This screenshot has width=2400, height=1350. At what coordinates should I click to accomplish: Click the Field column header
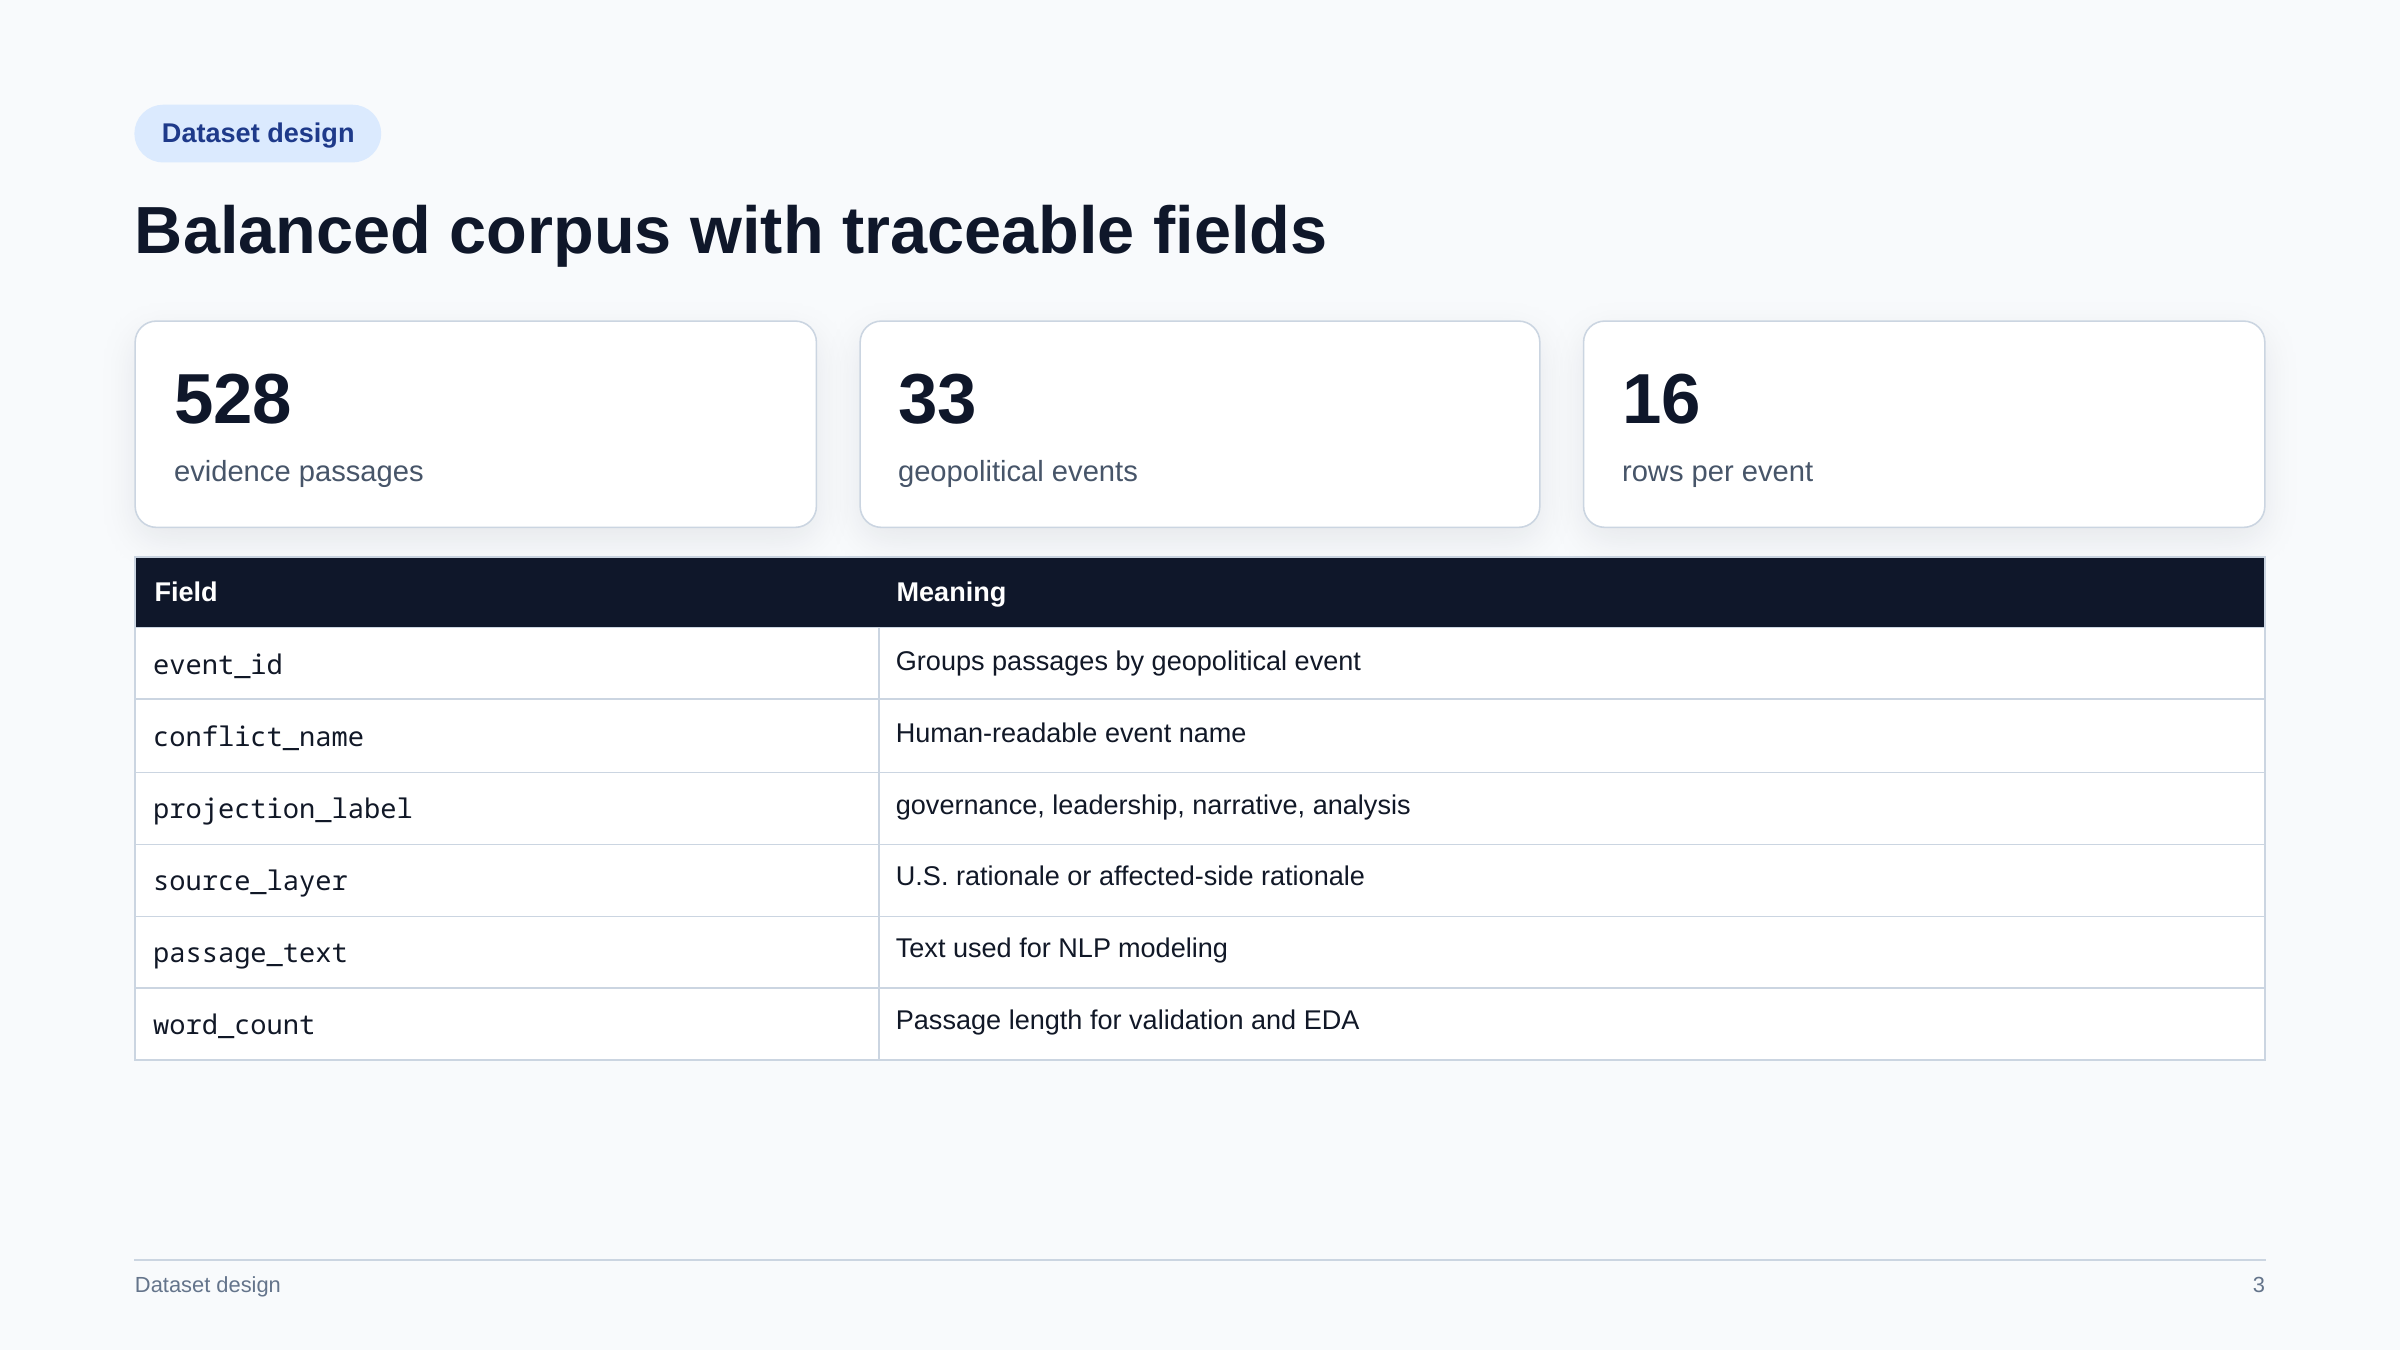(x=507, y=592)
